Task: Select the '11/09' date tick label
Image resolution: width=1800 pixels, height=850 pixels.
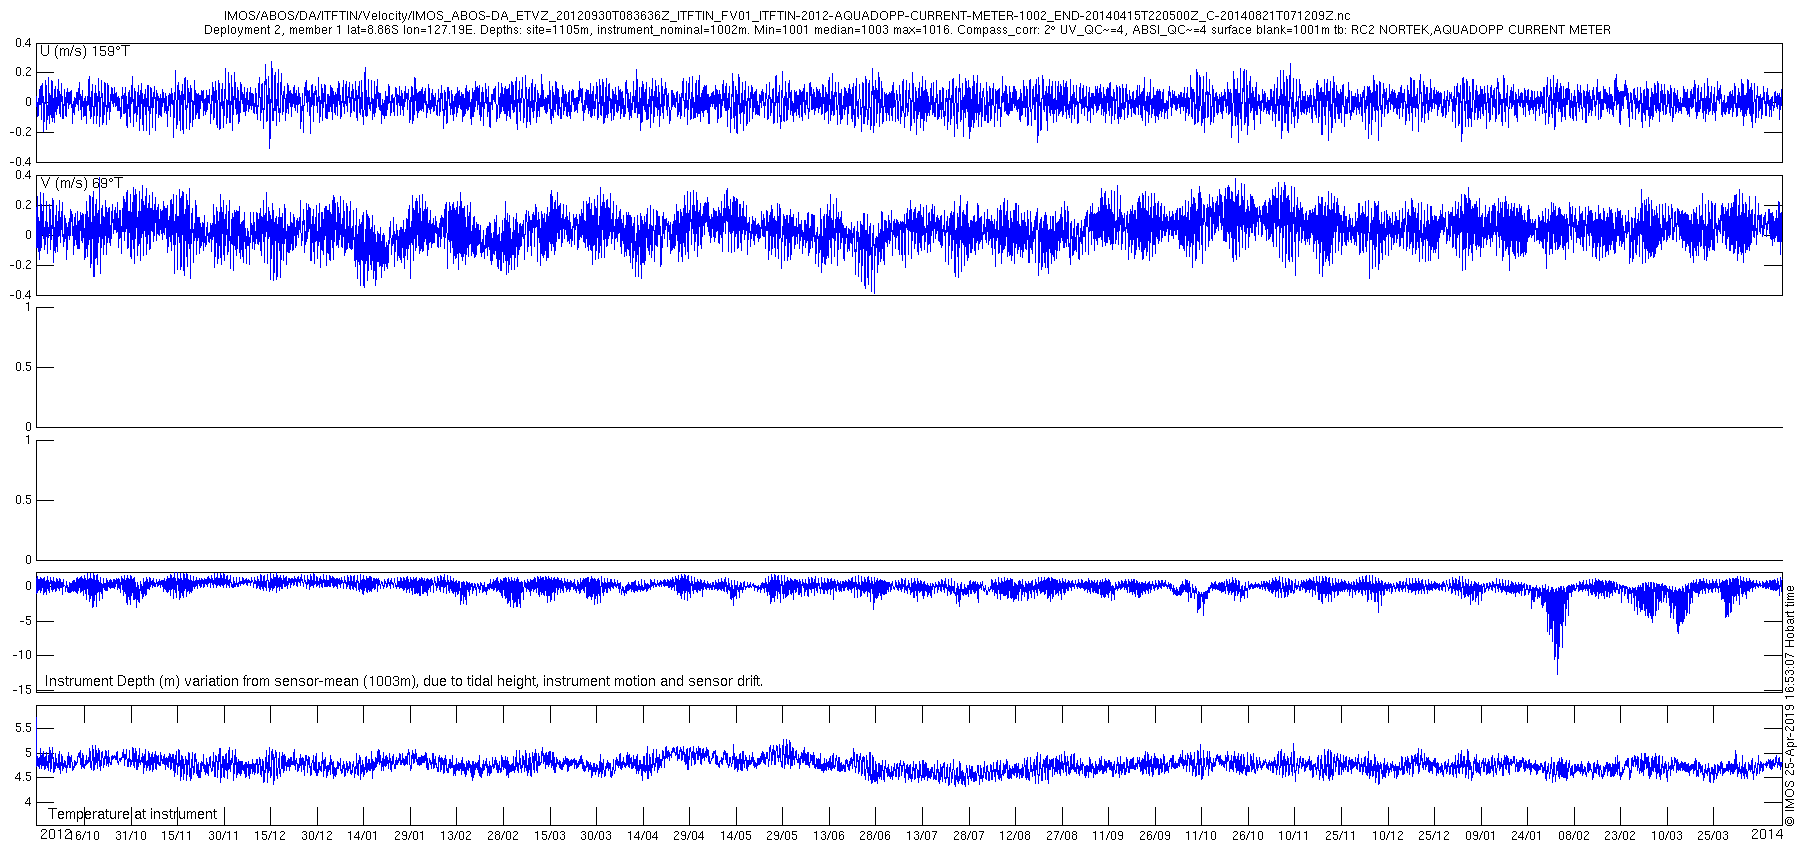Action: click(x=1108, y=836)
